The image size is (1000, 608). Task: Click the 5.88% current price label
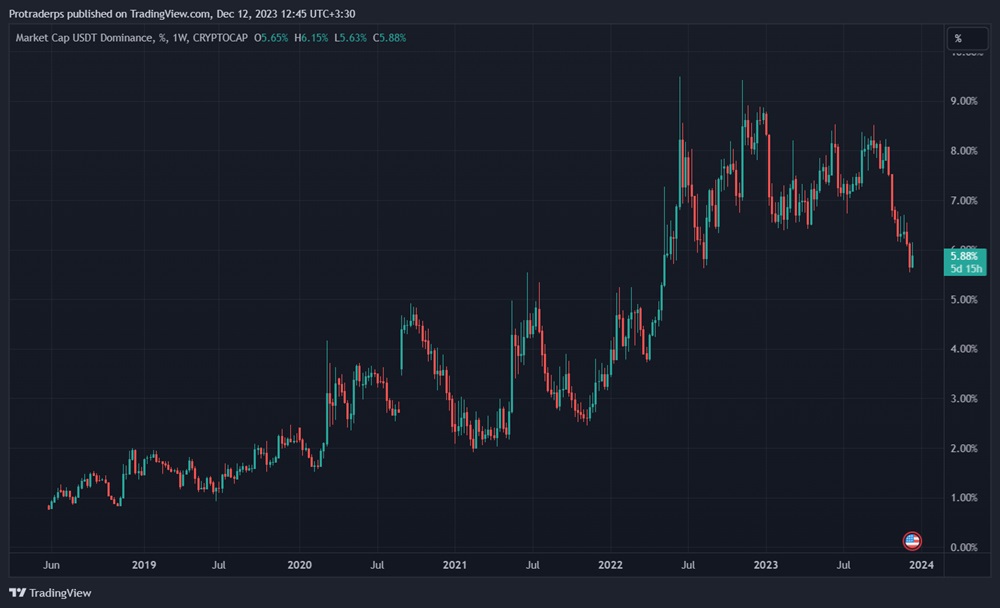click(963, 256)
